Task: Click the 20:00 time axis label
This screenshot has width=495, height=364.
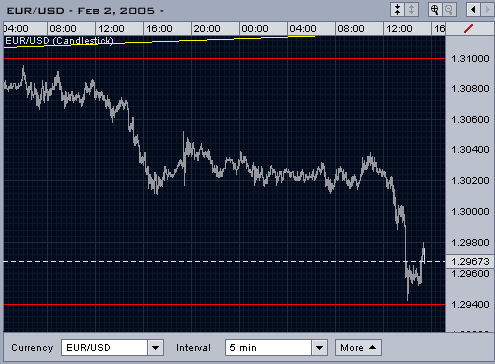Action: point(207,29)
